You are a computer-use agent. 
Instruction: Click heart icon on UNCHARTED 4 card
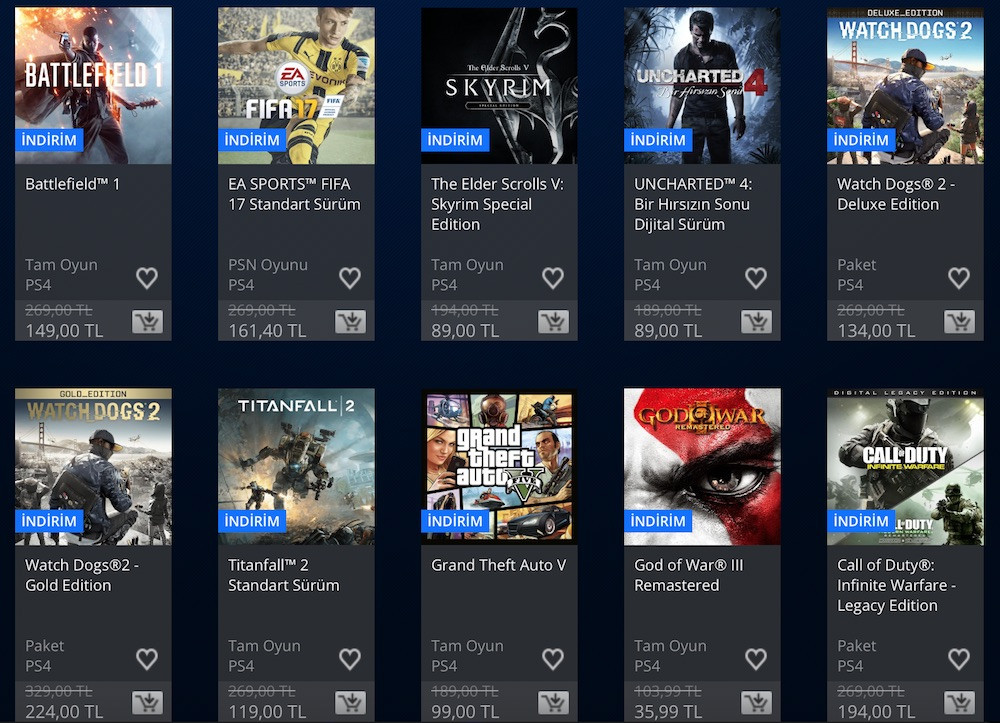point(756,278)
